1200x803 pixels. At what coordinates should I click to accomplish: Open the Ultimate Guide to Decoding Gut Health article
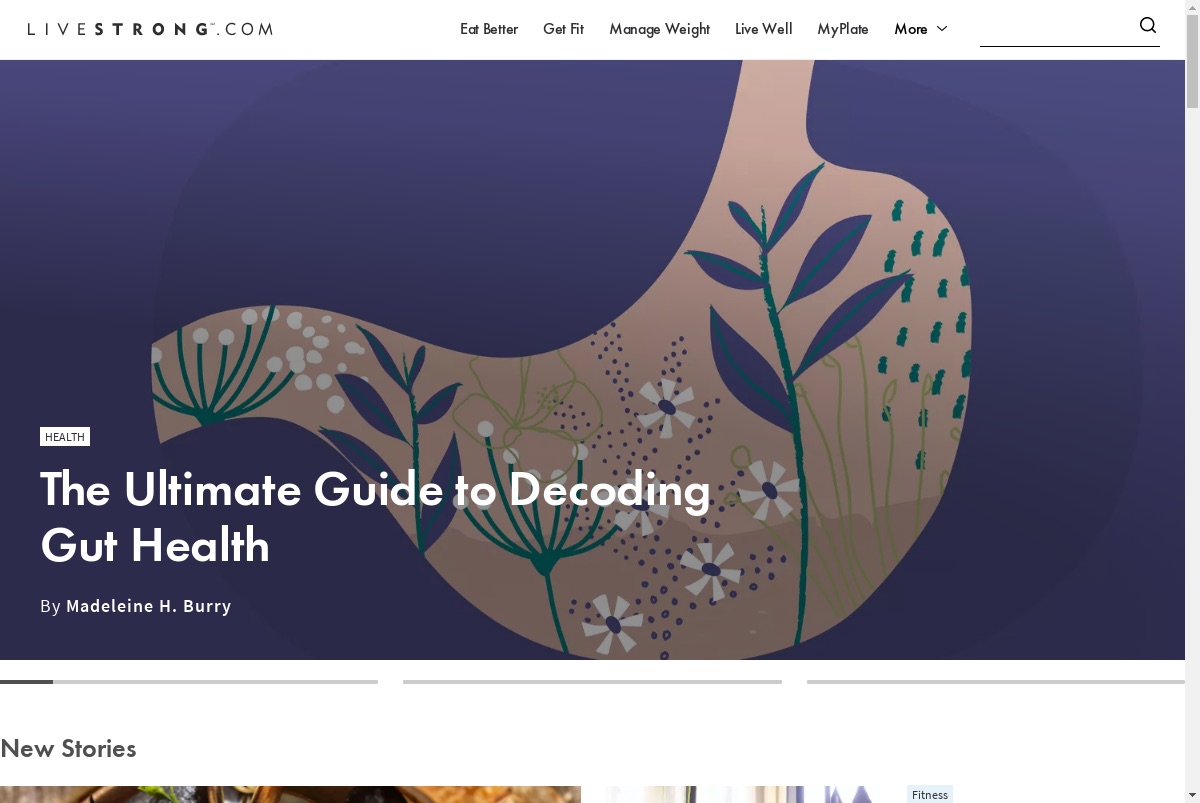[x=375, y=518]
